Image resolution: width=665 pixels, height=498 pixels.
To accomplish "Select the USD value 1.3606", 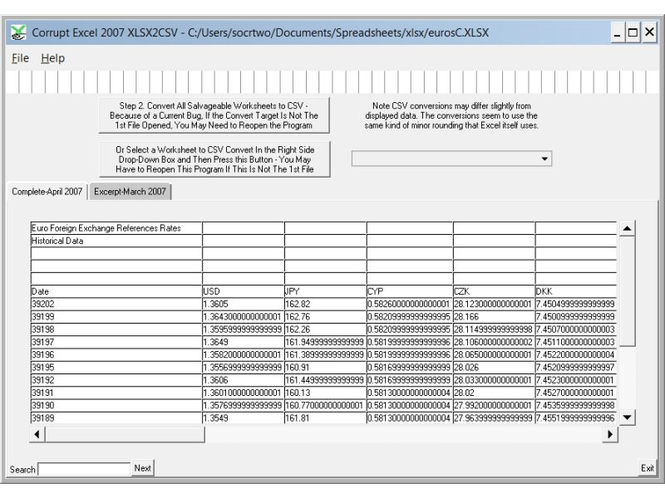I will [243, 380].
